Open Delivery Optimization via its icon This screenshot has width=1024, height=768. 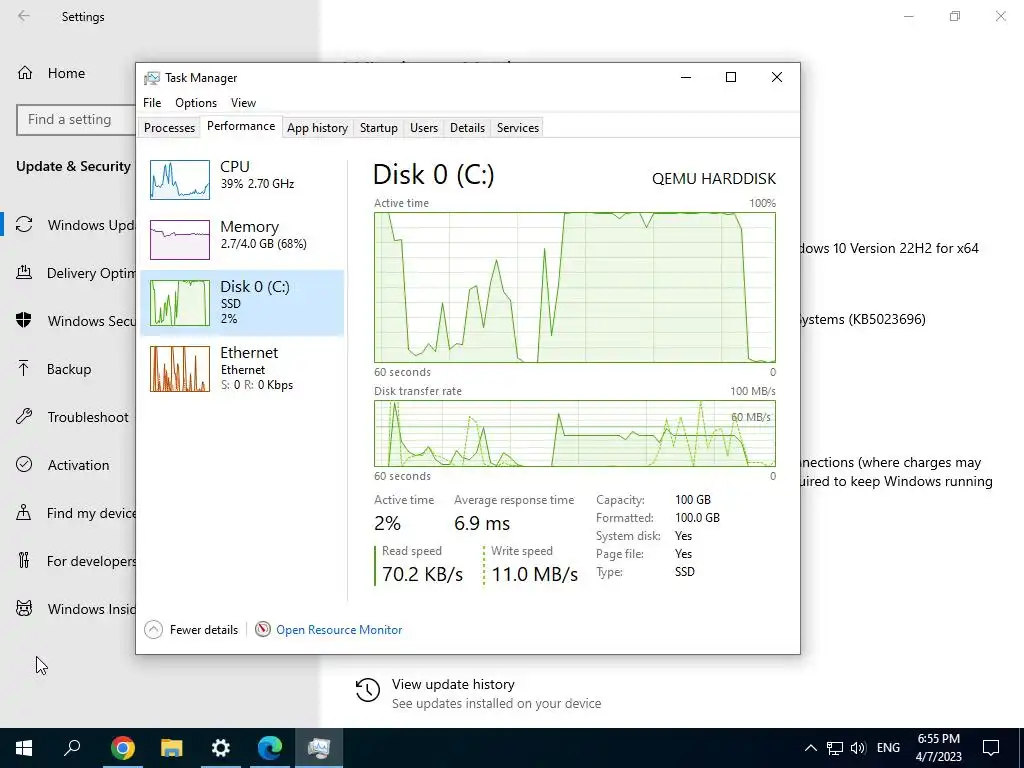(24, 272)
